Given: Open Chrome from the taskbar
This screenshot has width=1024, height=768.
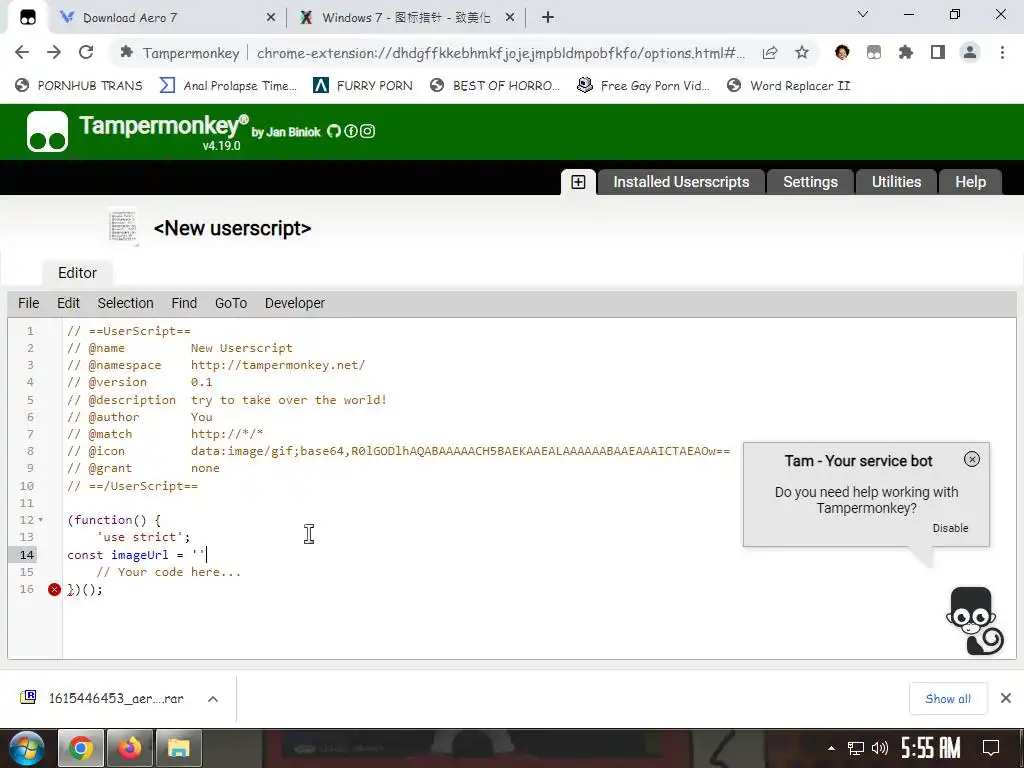Looking at the screenshot, I should (81, 748).
